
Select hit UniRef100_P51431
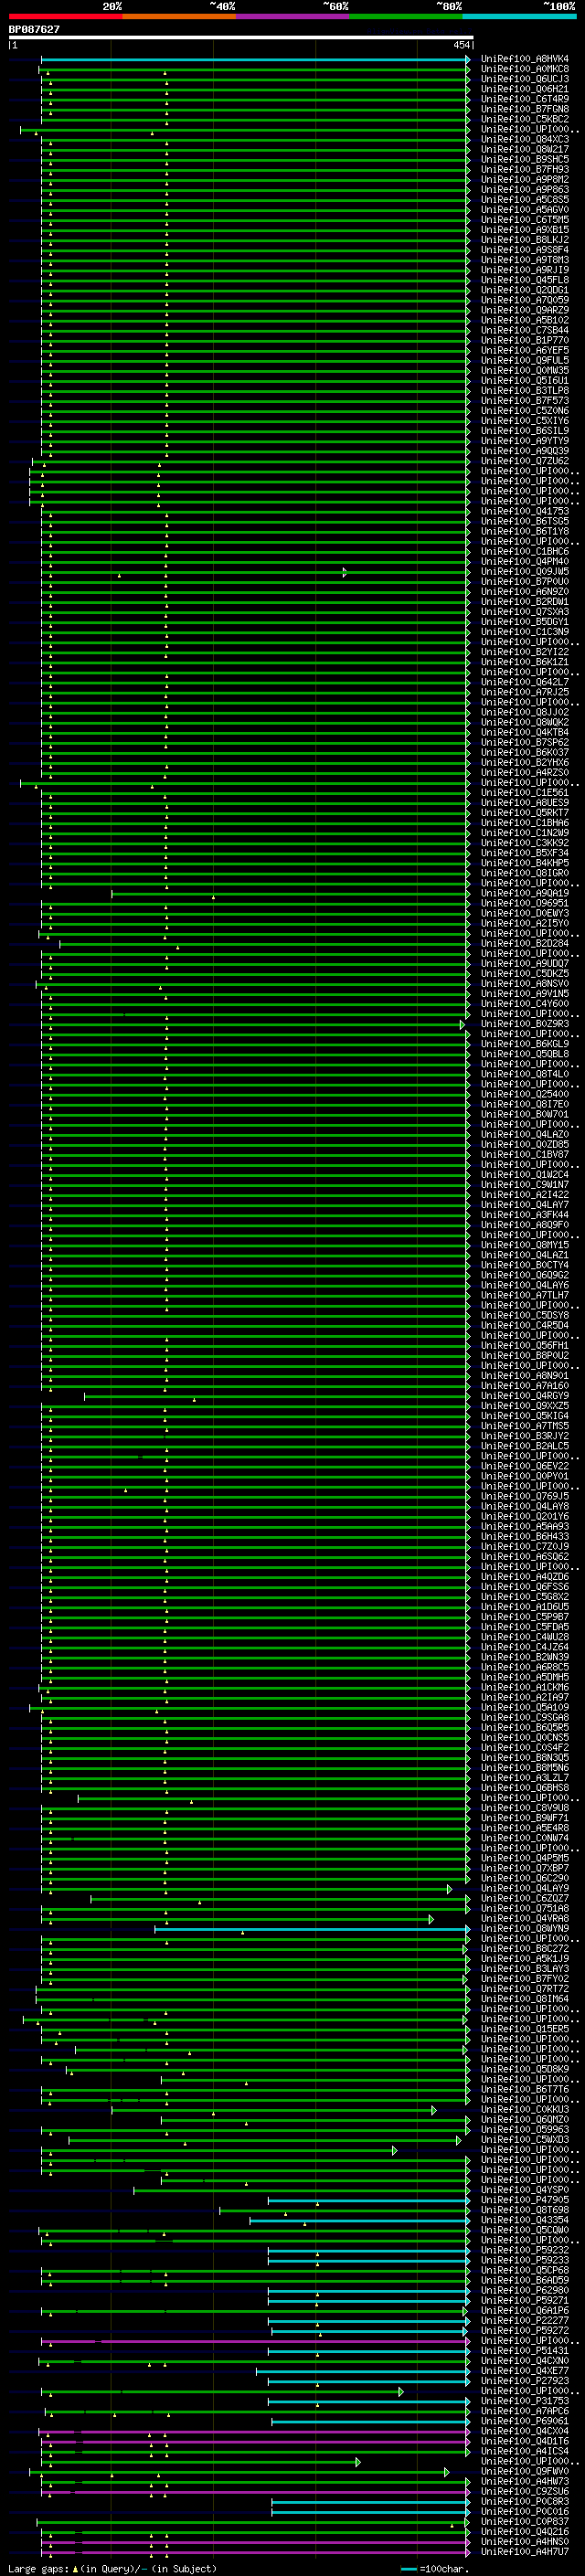tap(524, 2351)
